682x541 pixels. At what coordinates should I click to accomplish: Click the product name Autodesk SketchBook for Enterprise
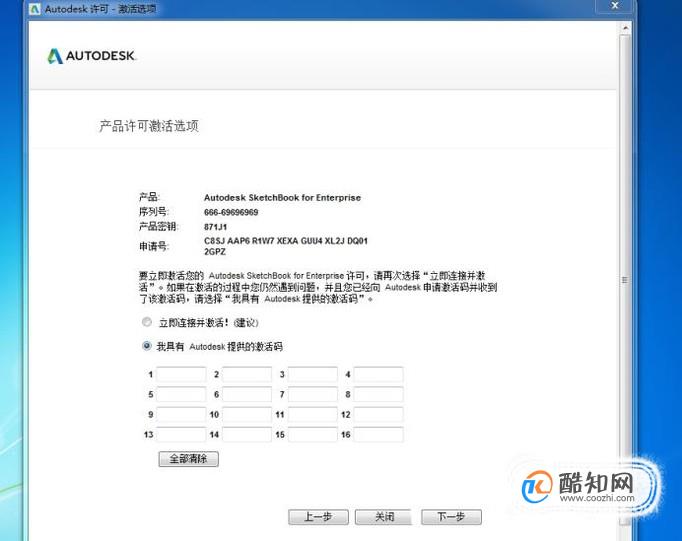[282, 197]
